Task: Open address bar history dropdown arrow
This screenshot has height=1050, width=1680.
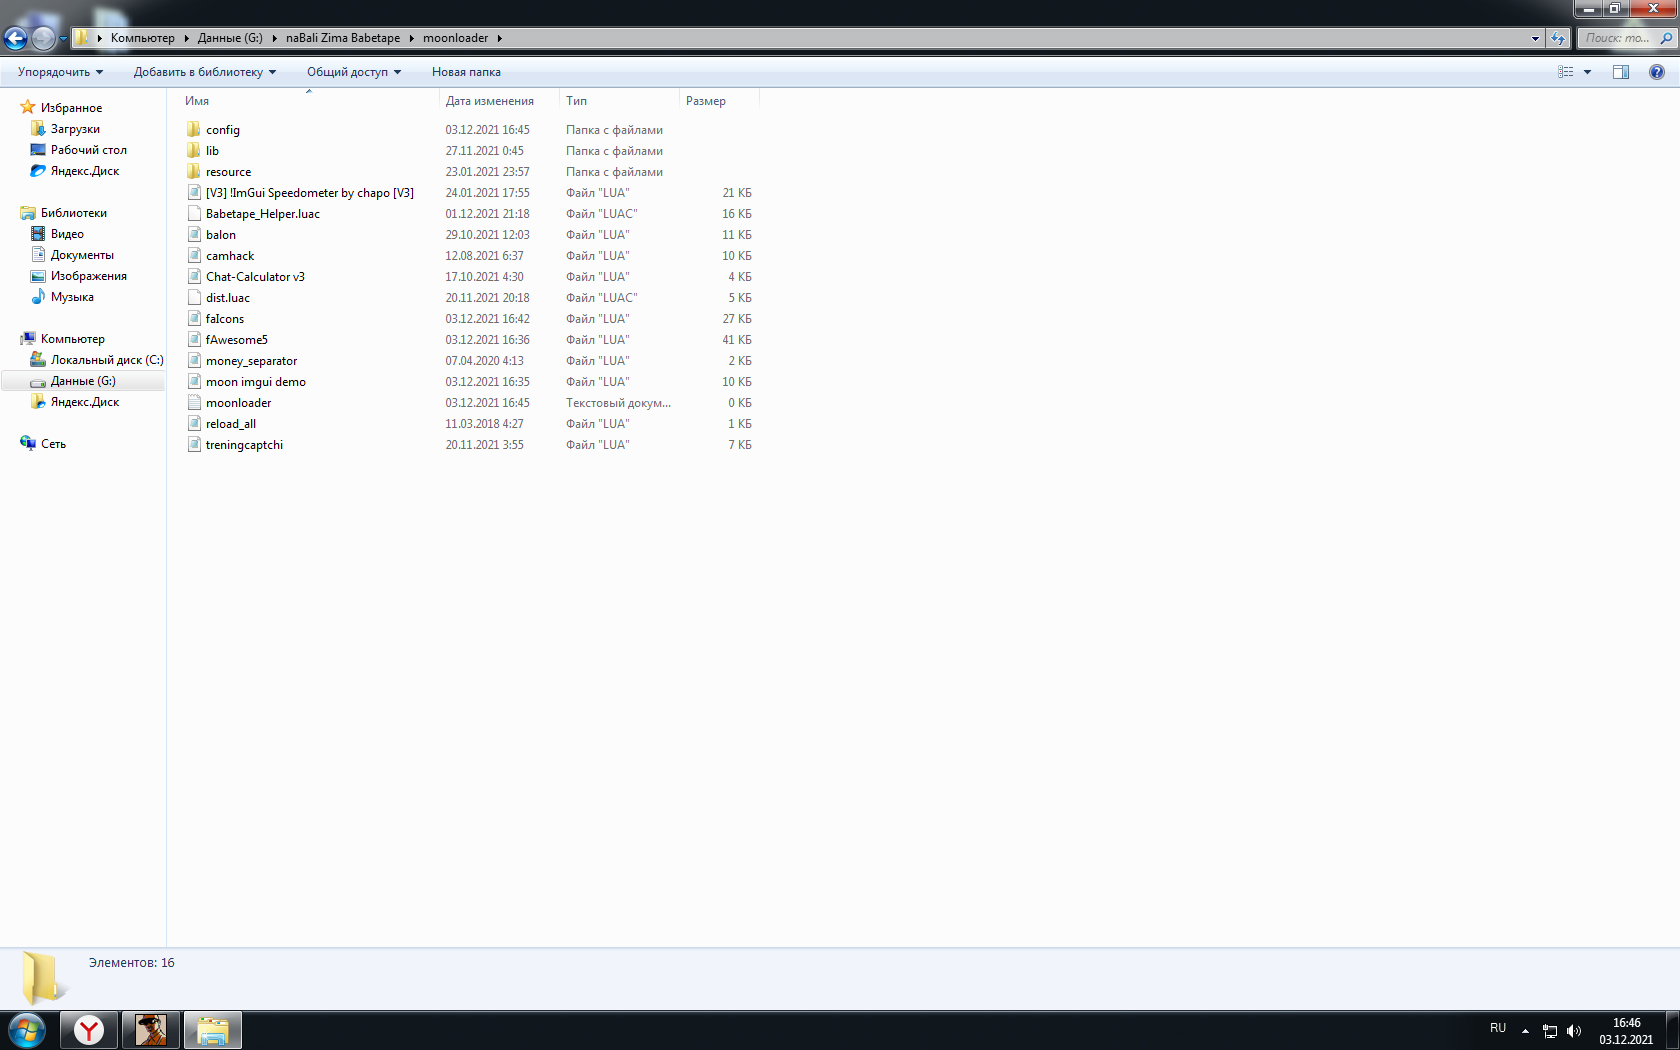Action: point(1535,38)
